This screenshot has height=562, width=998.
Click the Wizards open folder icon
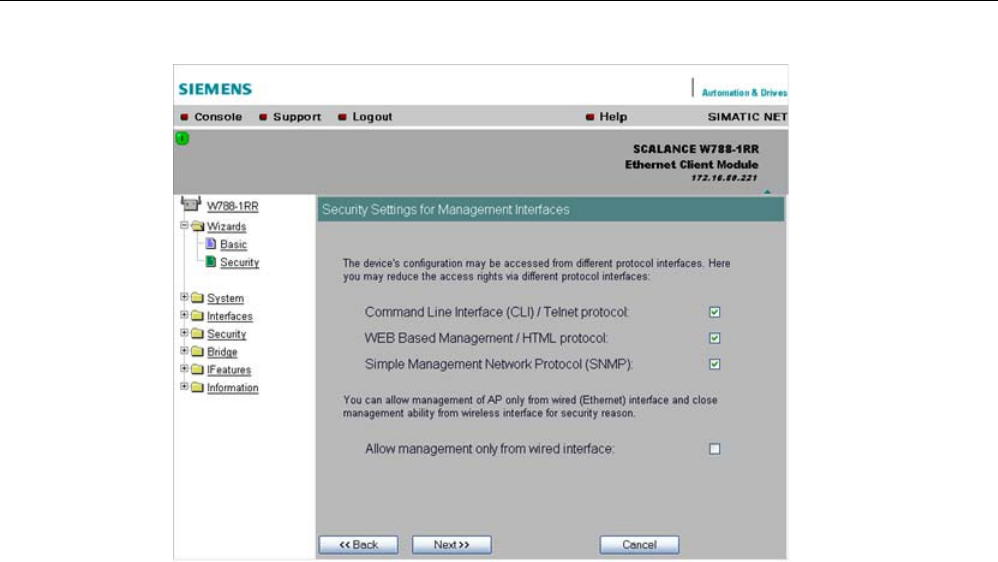pos(197,226)
